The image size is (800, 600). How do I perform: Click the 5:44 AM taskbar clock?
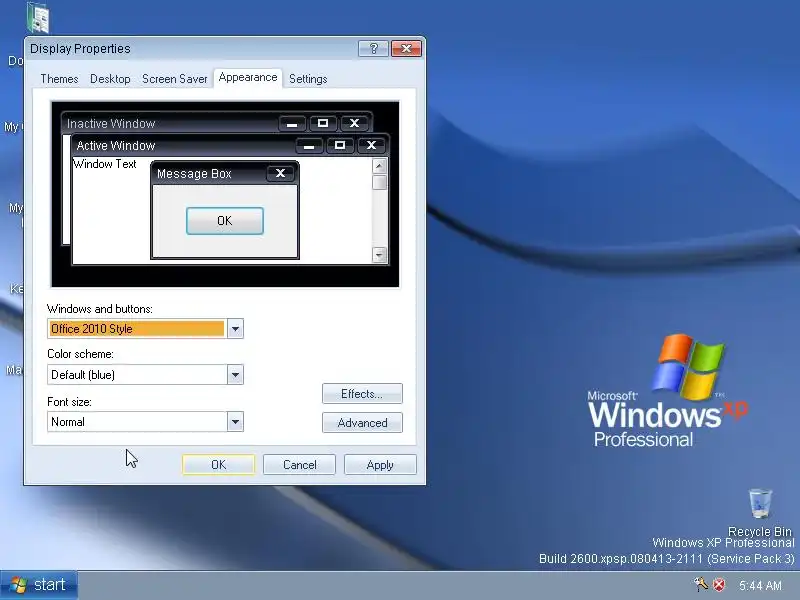tap(760, 586)
